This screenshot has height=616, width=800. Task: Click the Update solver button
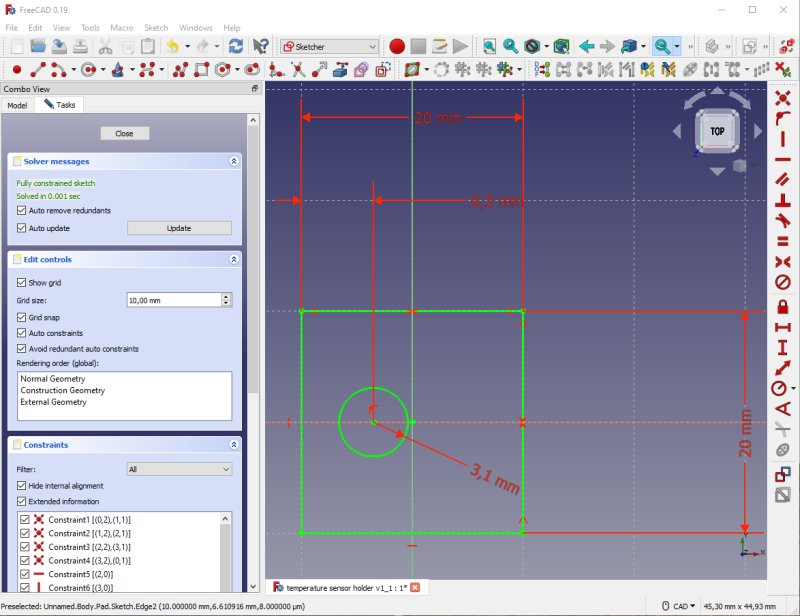click(179, 228)
